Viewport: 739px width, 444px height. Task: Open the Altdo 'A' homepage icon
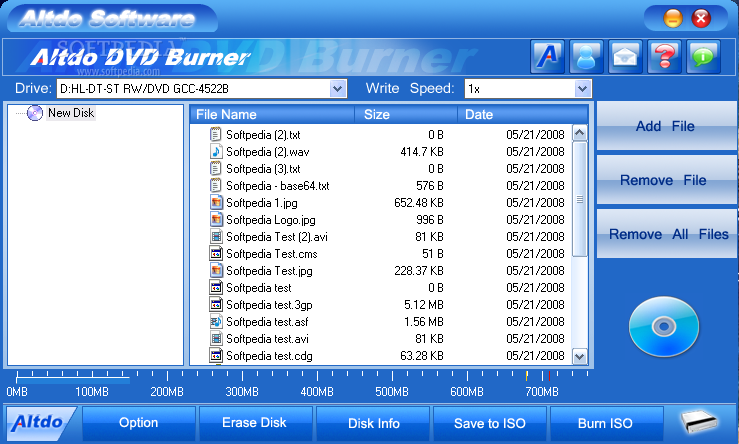[547, 57]
